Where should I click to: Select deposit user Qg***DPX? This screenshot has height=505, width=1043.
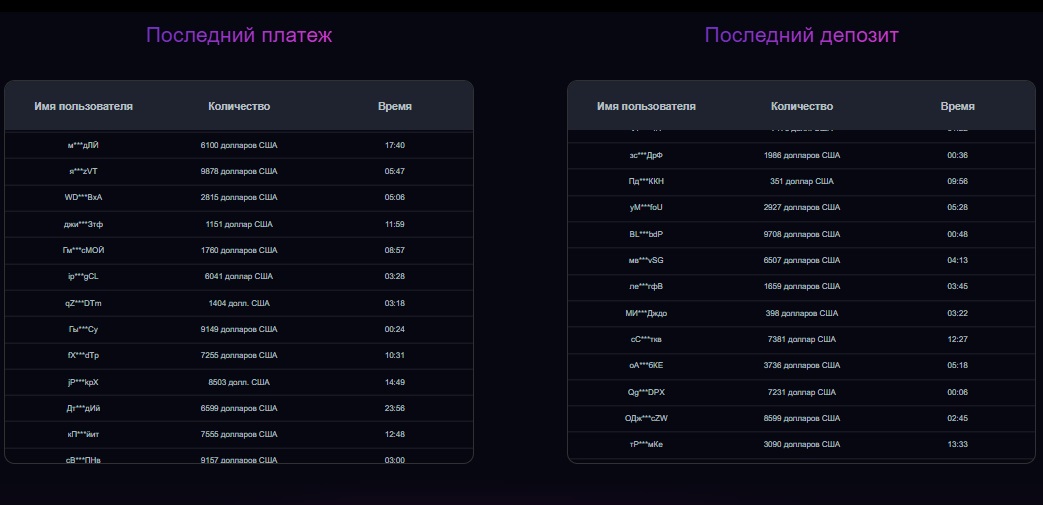646,392
